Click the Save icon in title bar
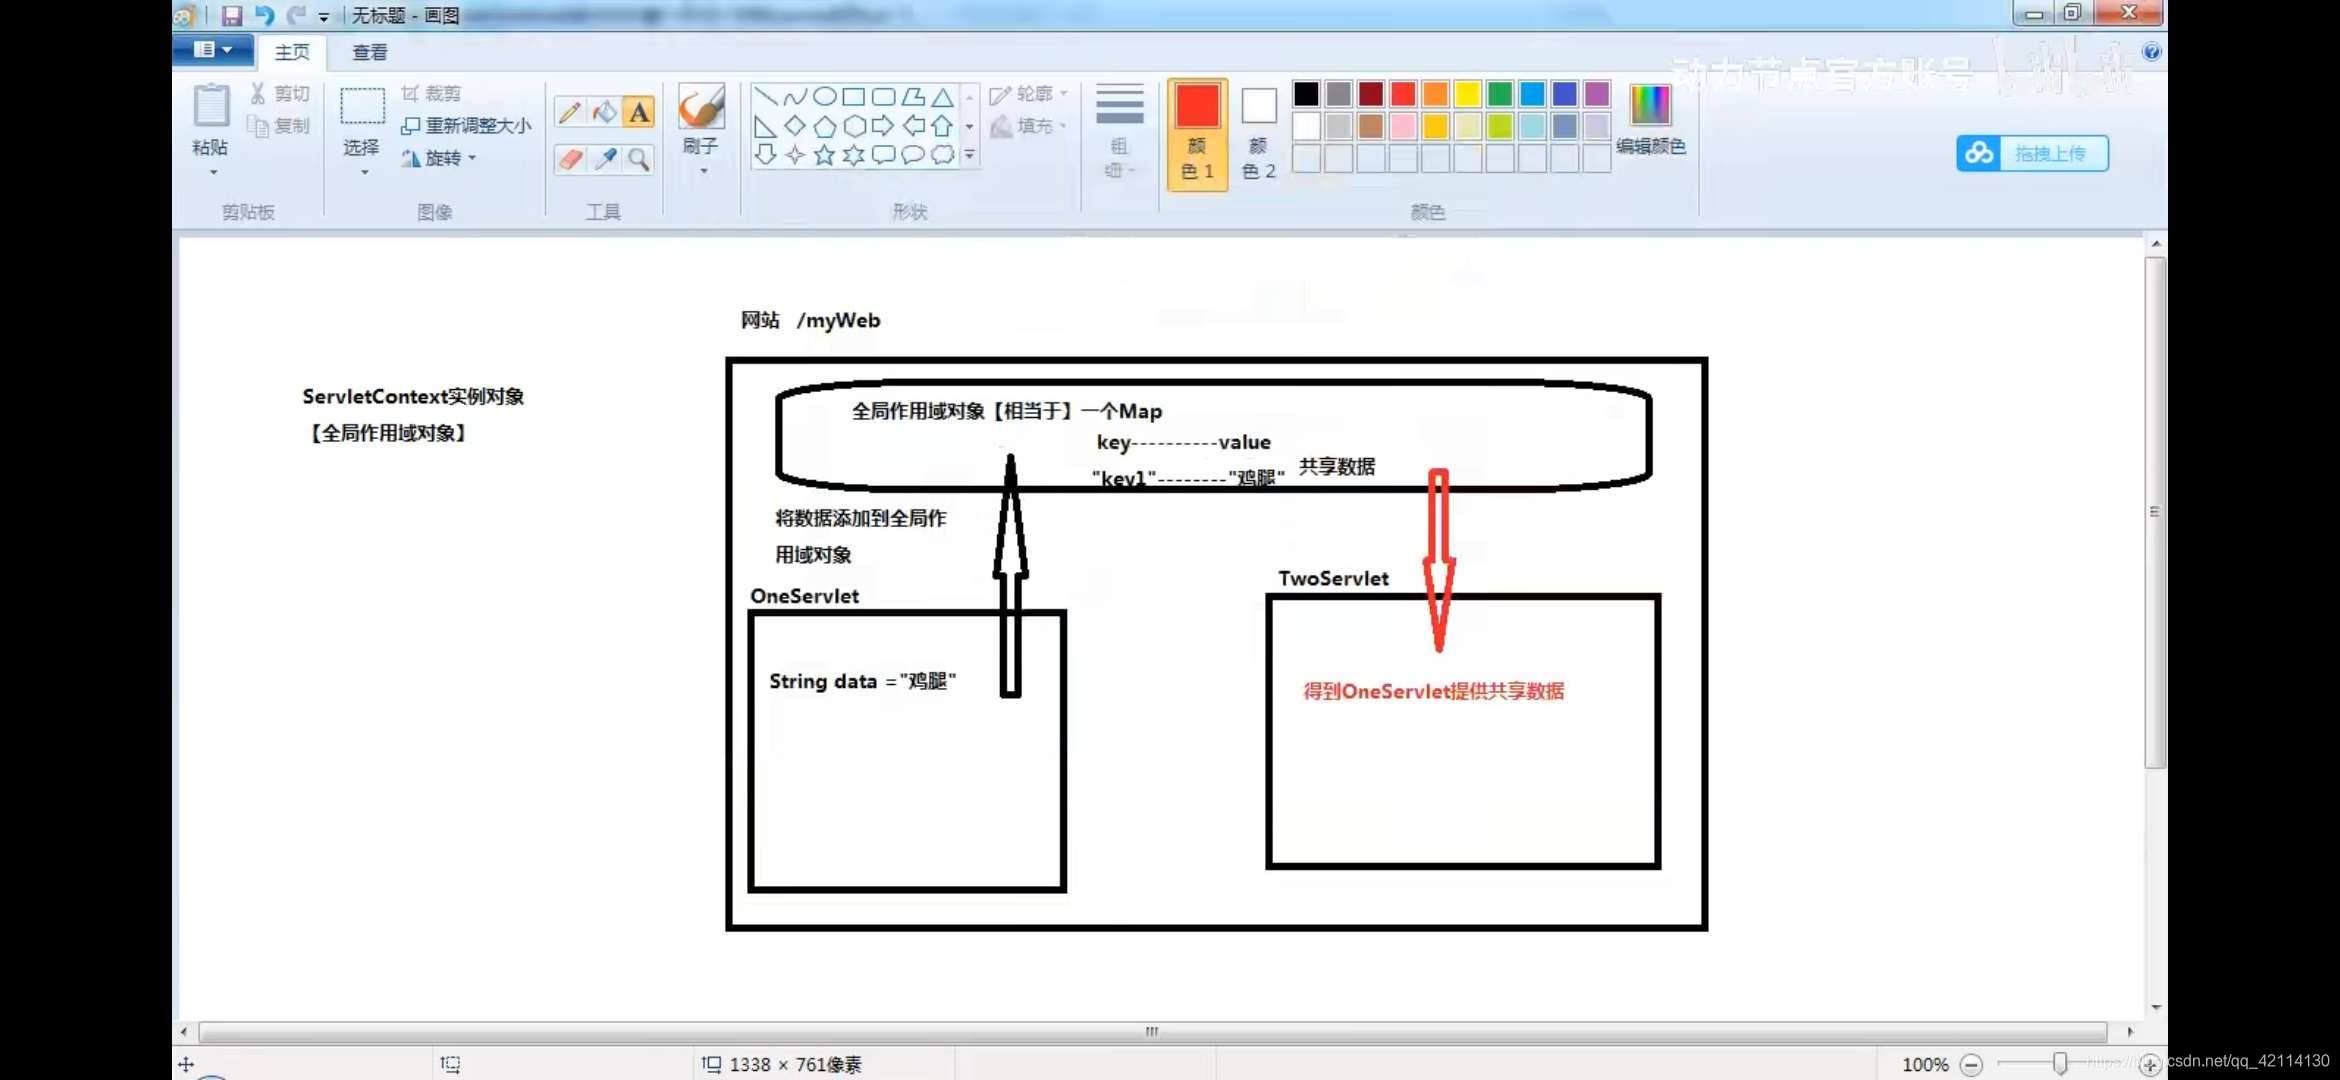Screen dimensions: 2340x1080 pyautogui.click(x=232, y=15)
